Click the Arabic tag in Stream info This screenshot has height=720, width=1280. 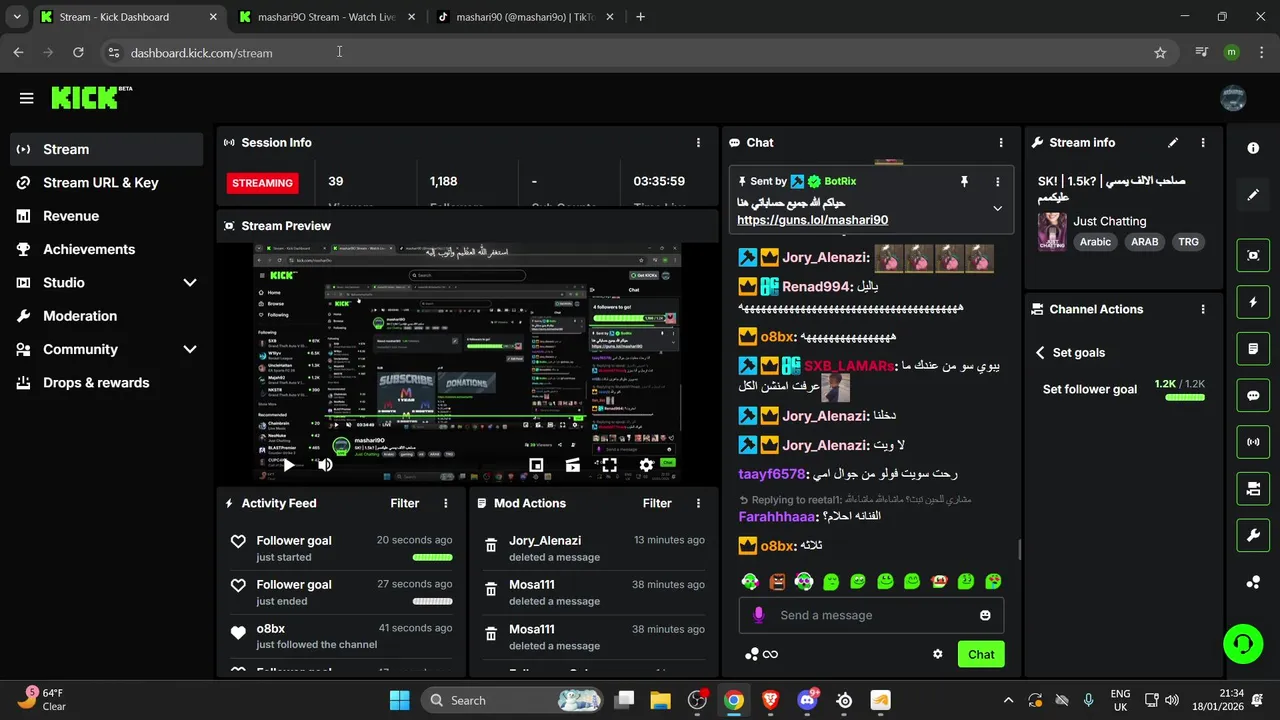tap(1095, 242)
